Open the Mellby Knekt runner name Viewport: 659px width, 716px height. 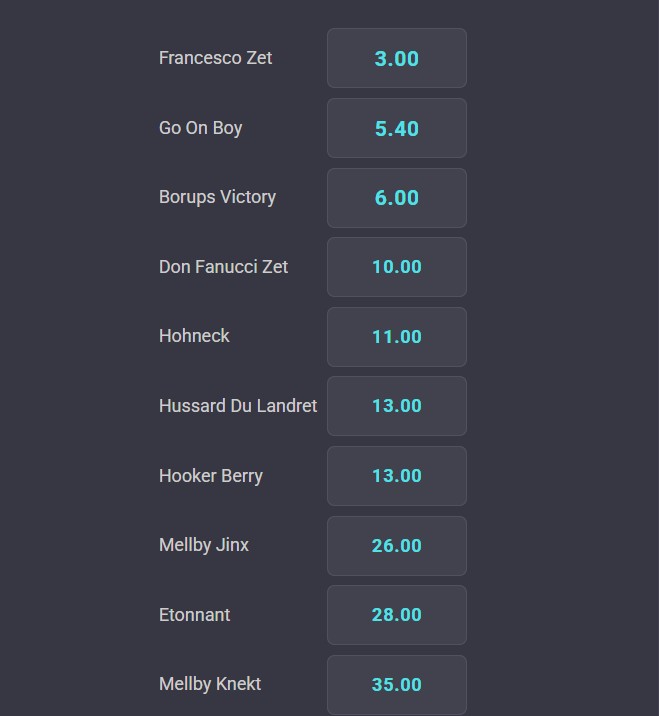[x=210, y=684]
